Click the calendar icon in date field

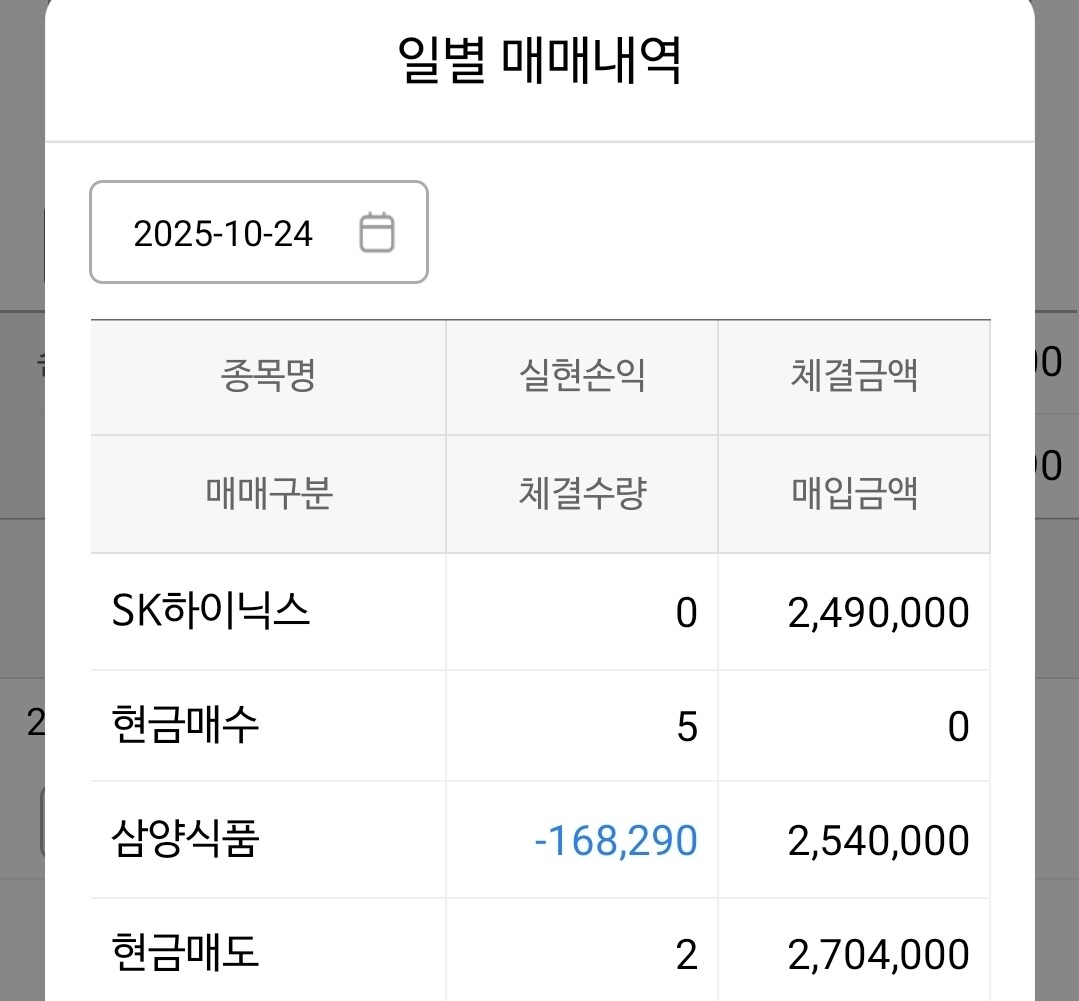pos(377,233)
